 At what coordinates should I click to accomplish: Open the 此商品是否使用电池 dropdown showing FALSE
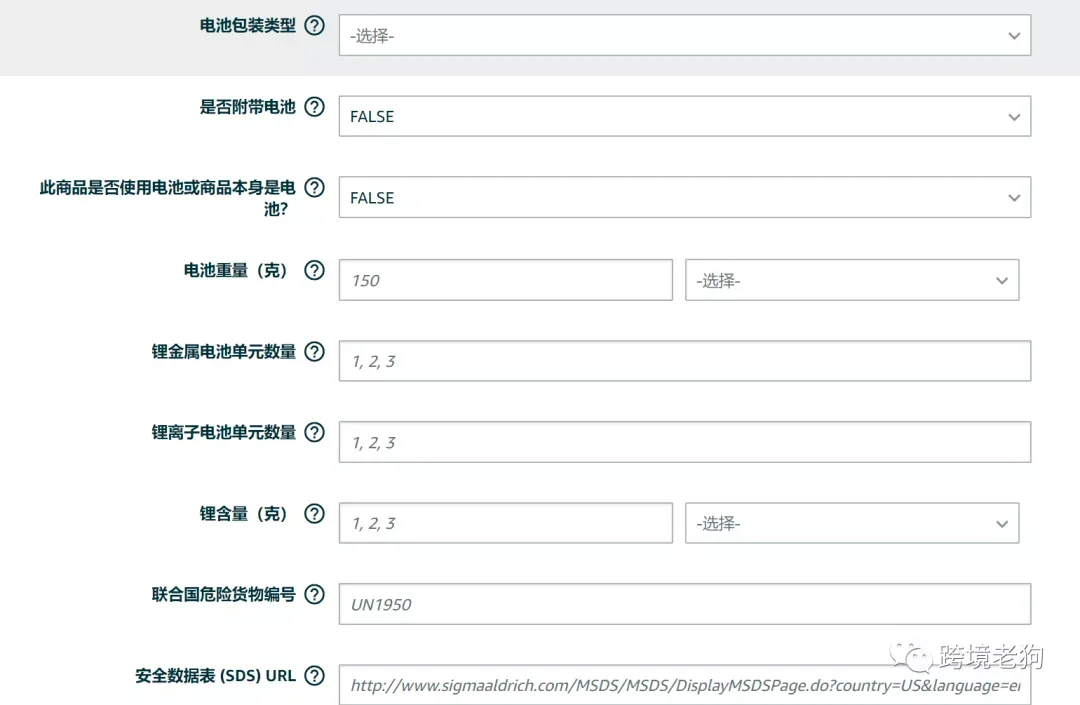point(685,198)
